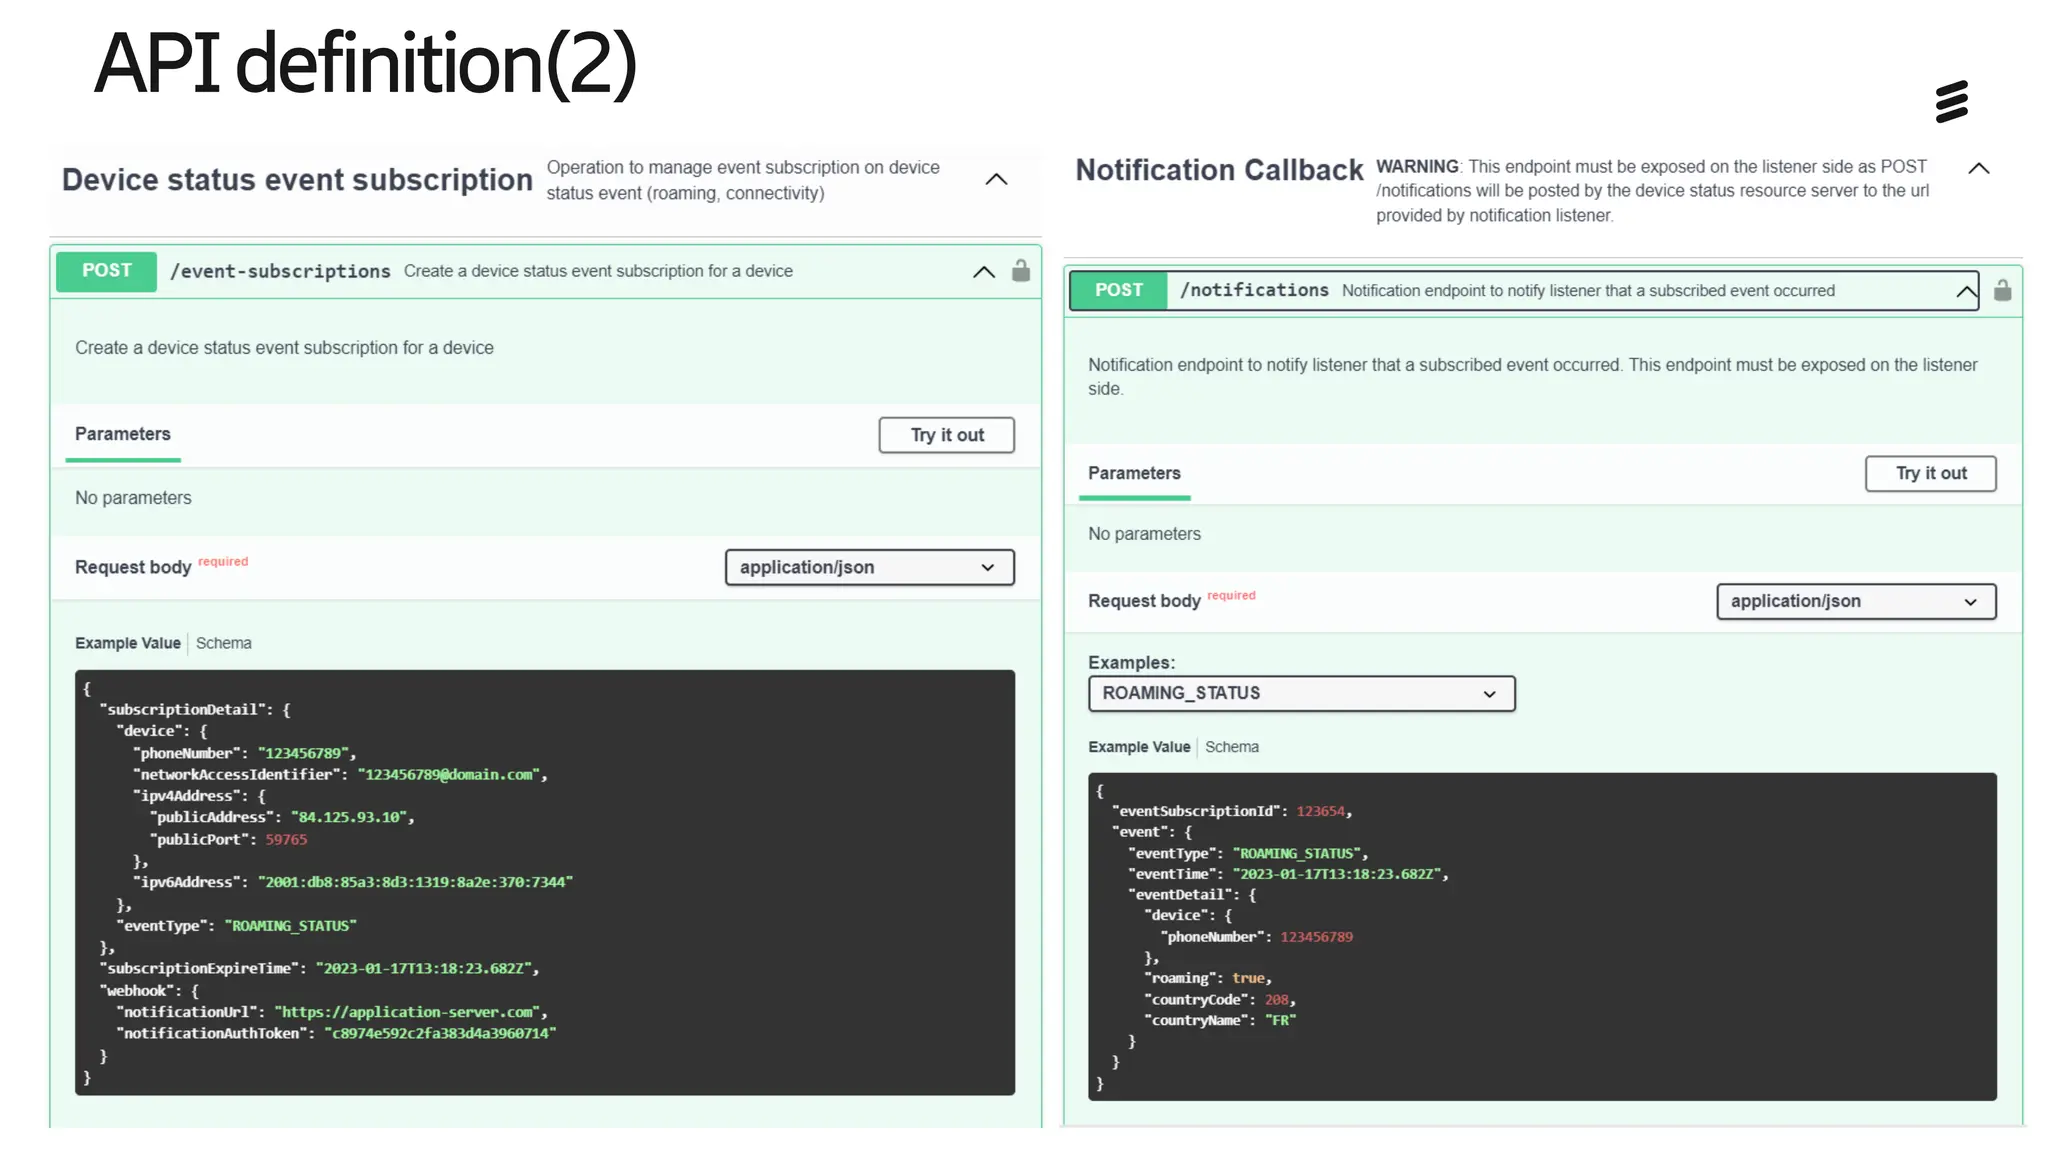2048x1152 pixels.
Task: Collapse the Device status event subscription section
Action: pos(996,180)
